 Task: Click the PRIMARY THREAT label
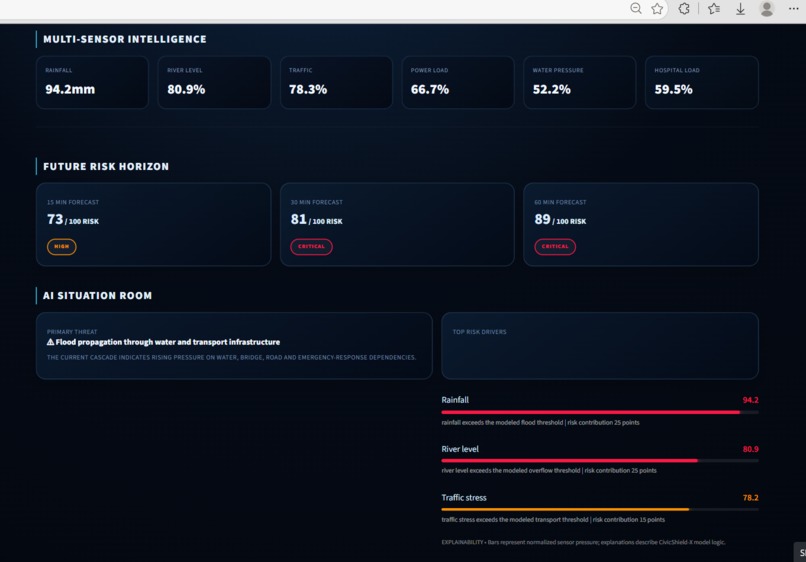[x=72, y=332]
